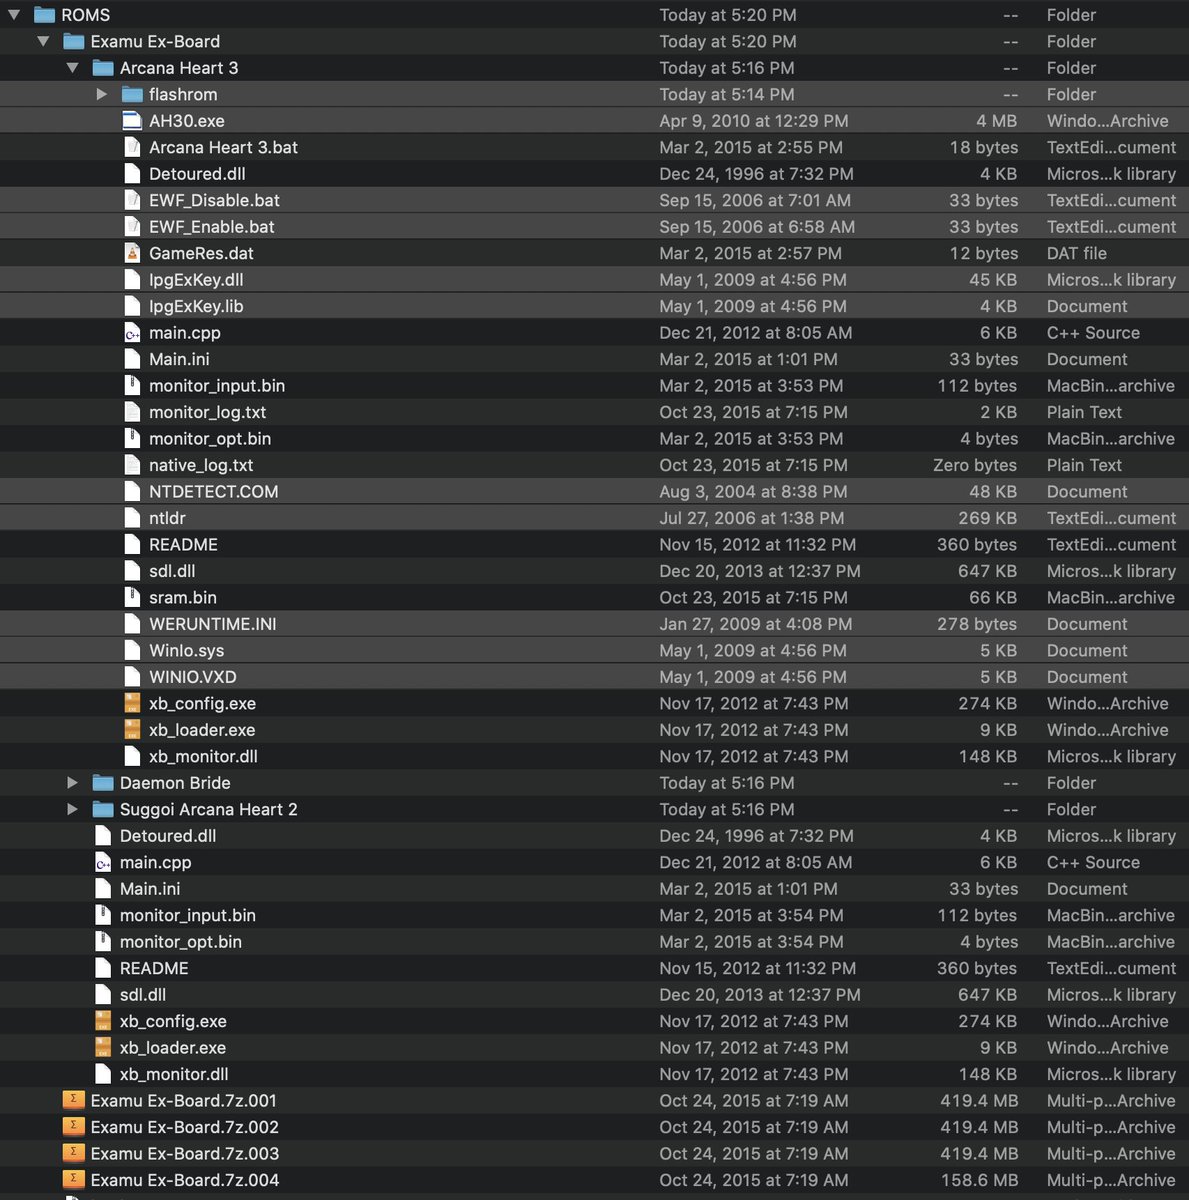Click the Arcana Heart 3 folder icon
Screen dimensions: 1189x1200
[103, 68]
